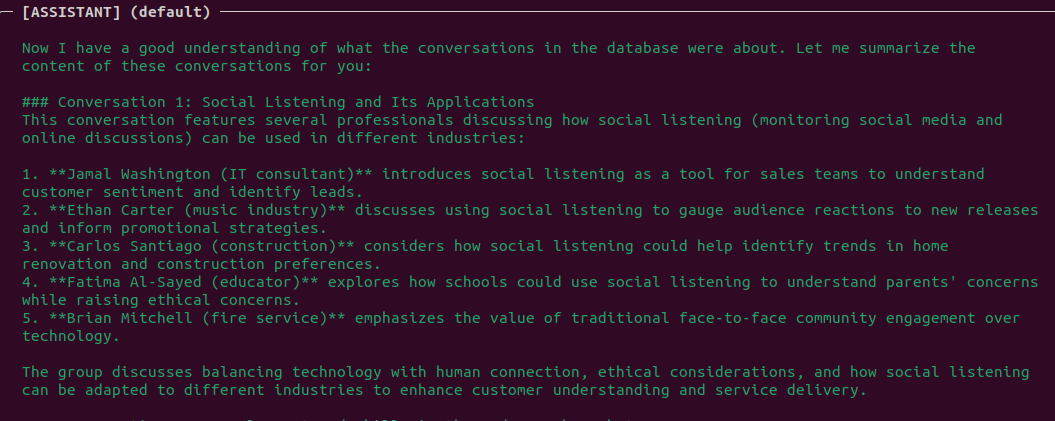Click the (default) label in header

[x=170, y=12]
